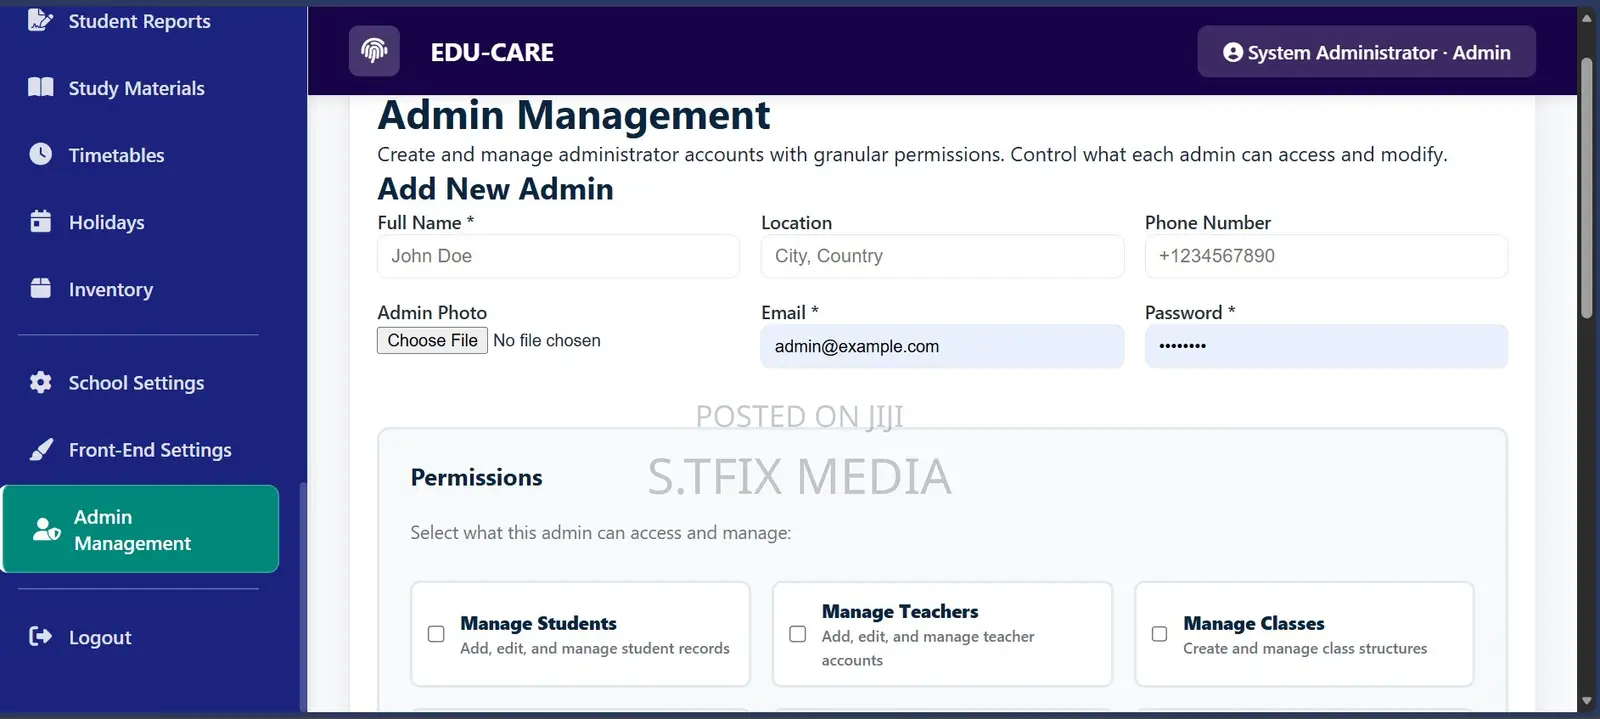Click the scrollbar down arrow

tap(1586, 701)
